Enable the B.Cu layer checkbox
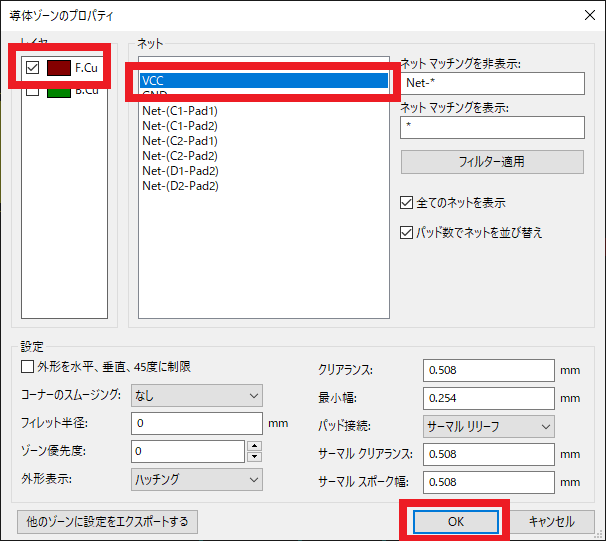This screenshot has width=606, height=541. pos(33,91)
